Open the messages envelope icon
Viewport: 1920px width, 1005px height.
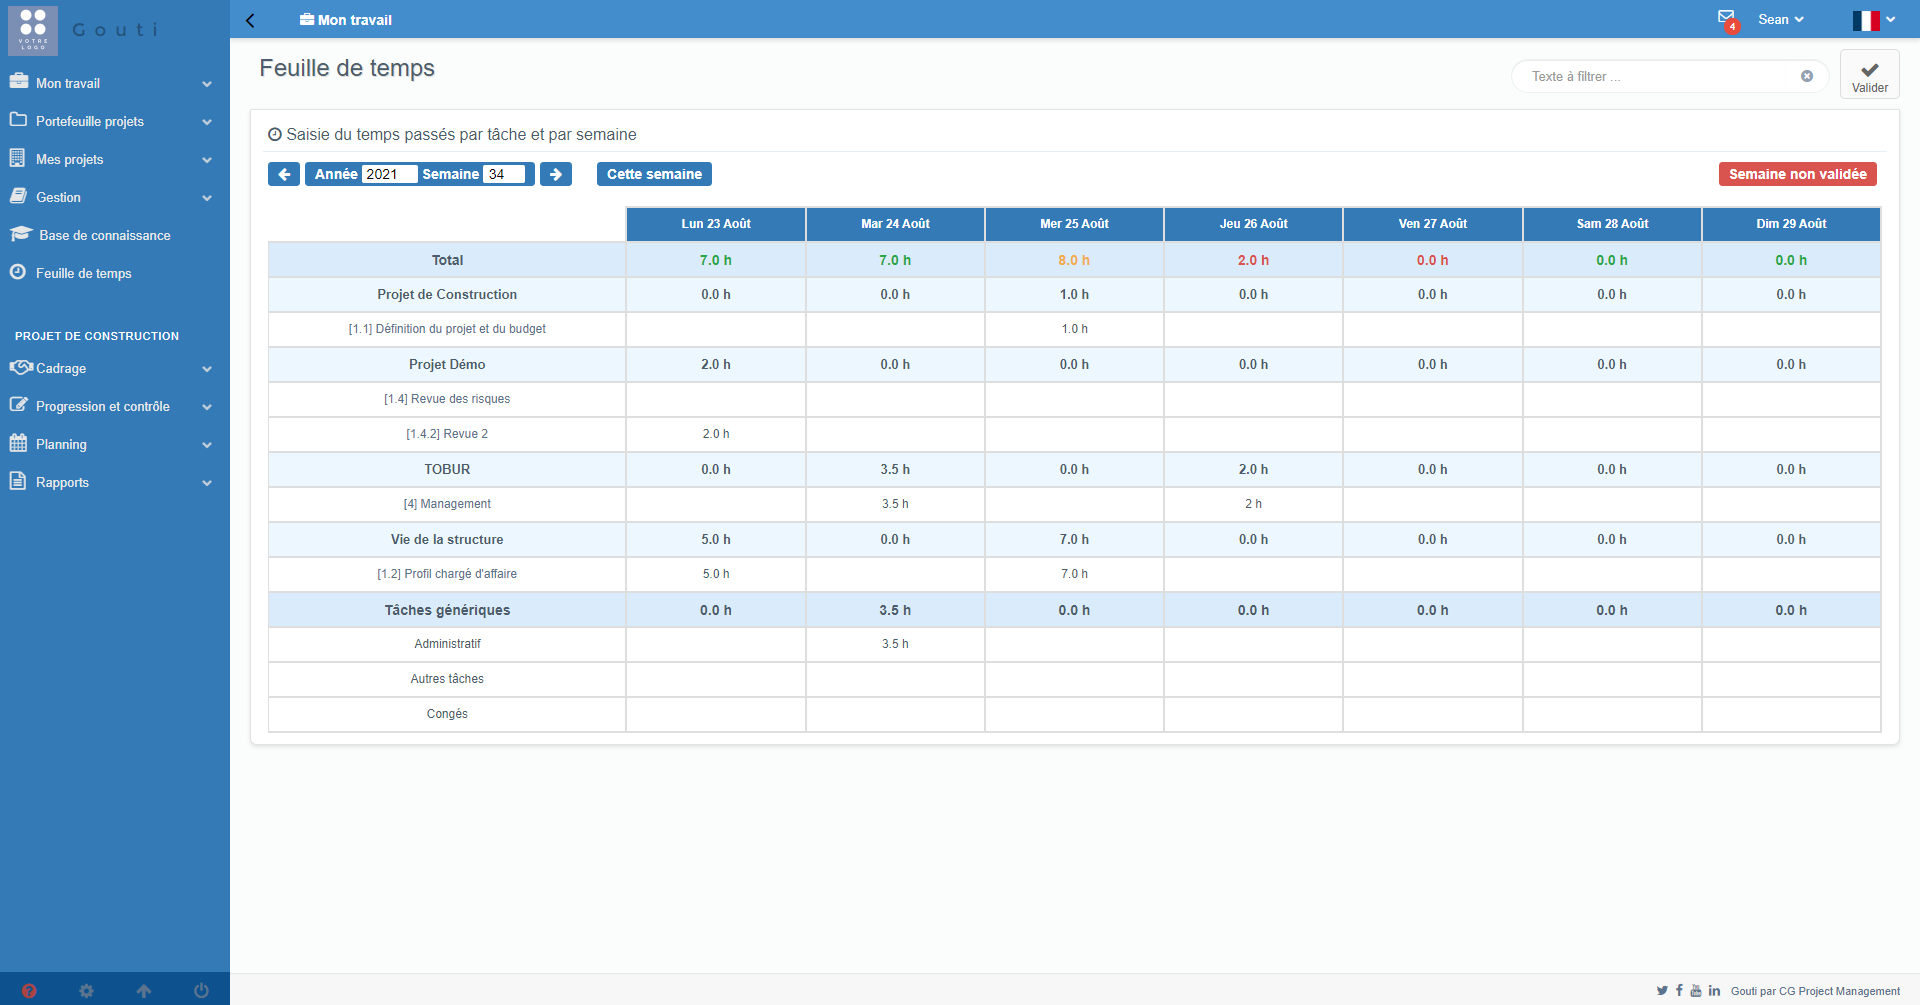click(1726, 18)
